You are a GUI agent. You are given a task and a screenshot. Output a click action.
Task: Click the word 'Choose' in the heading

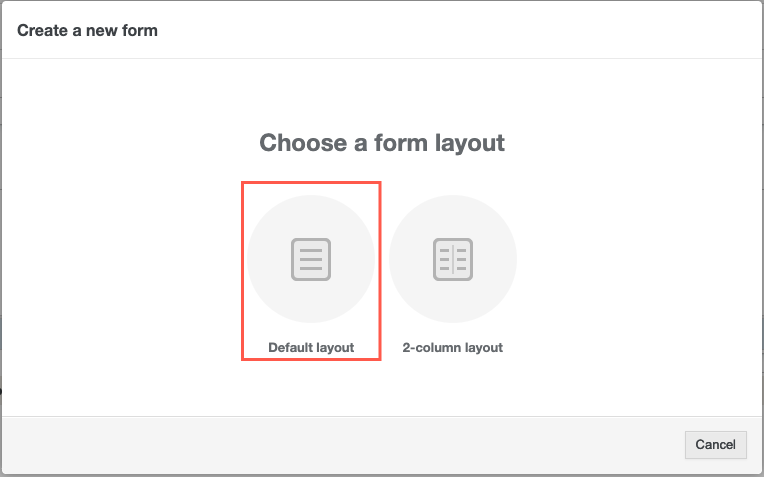(299, 143)
